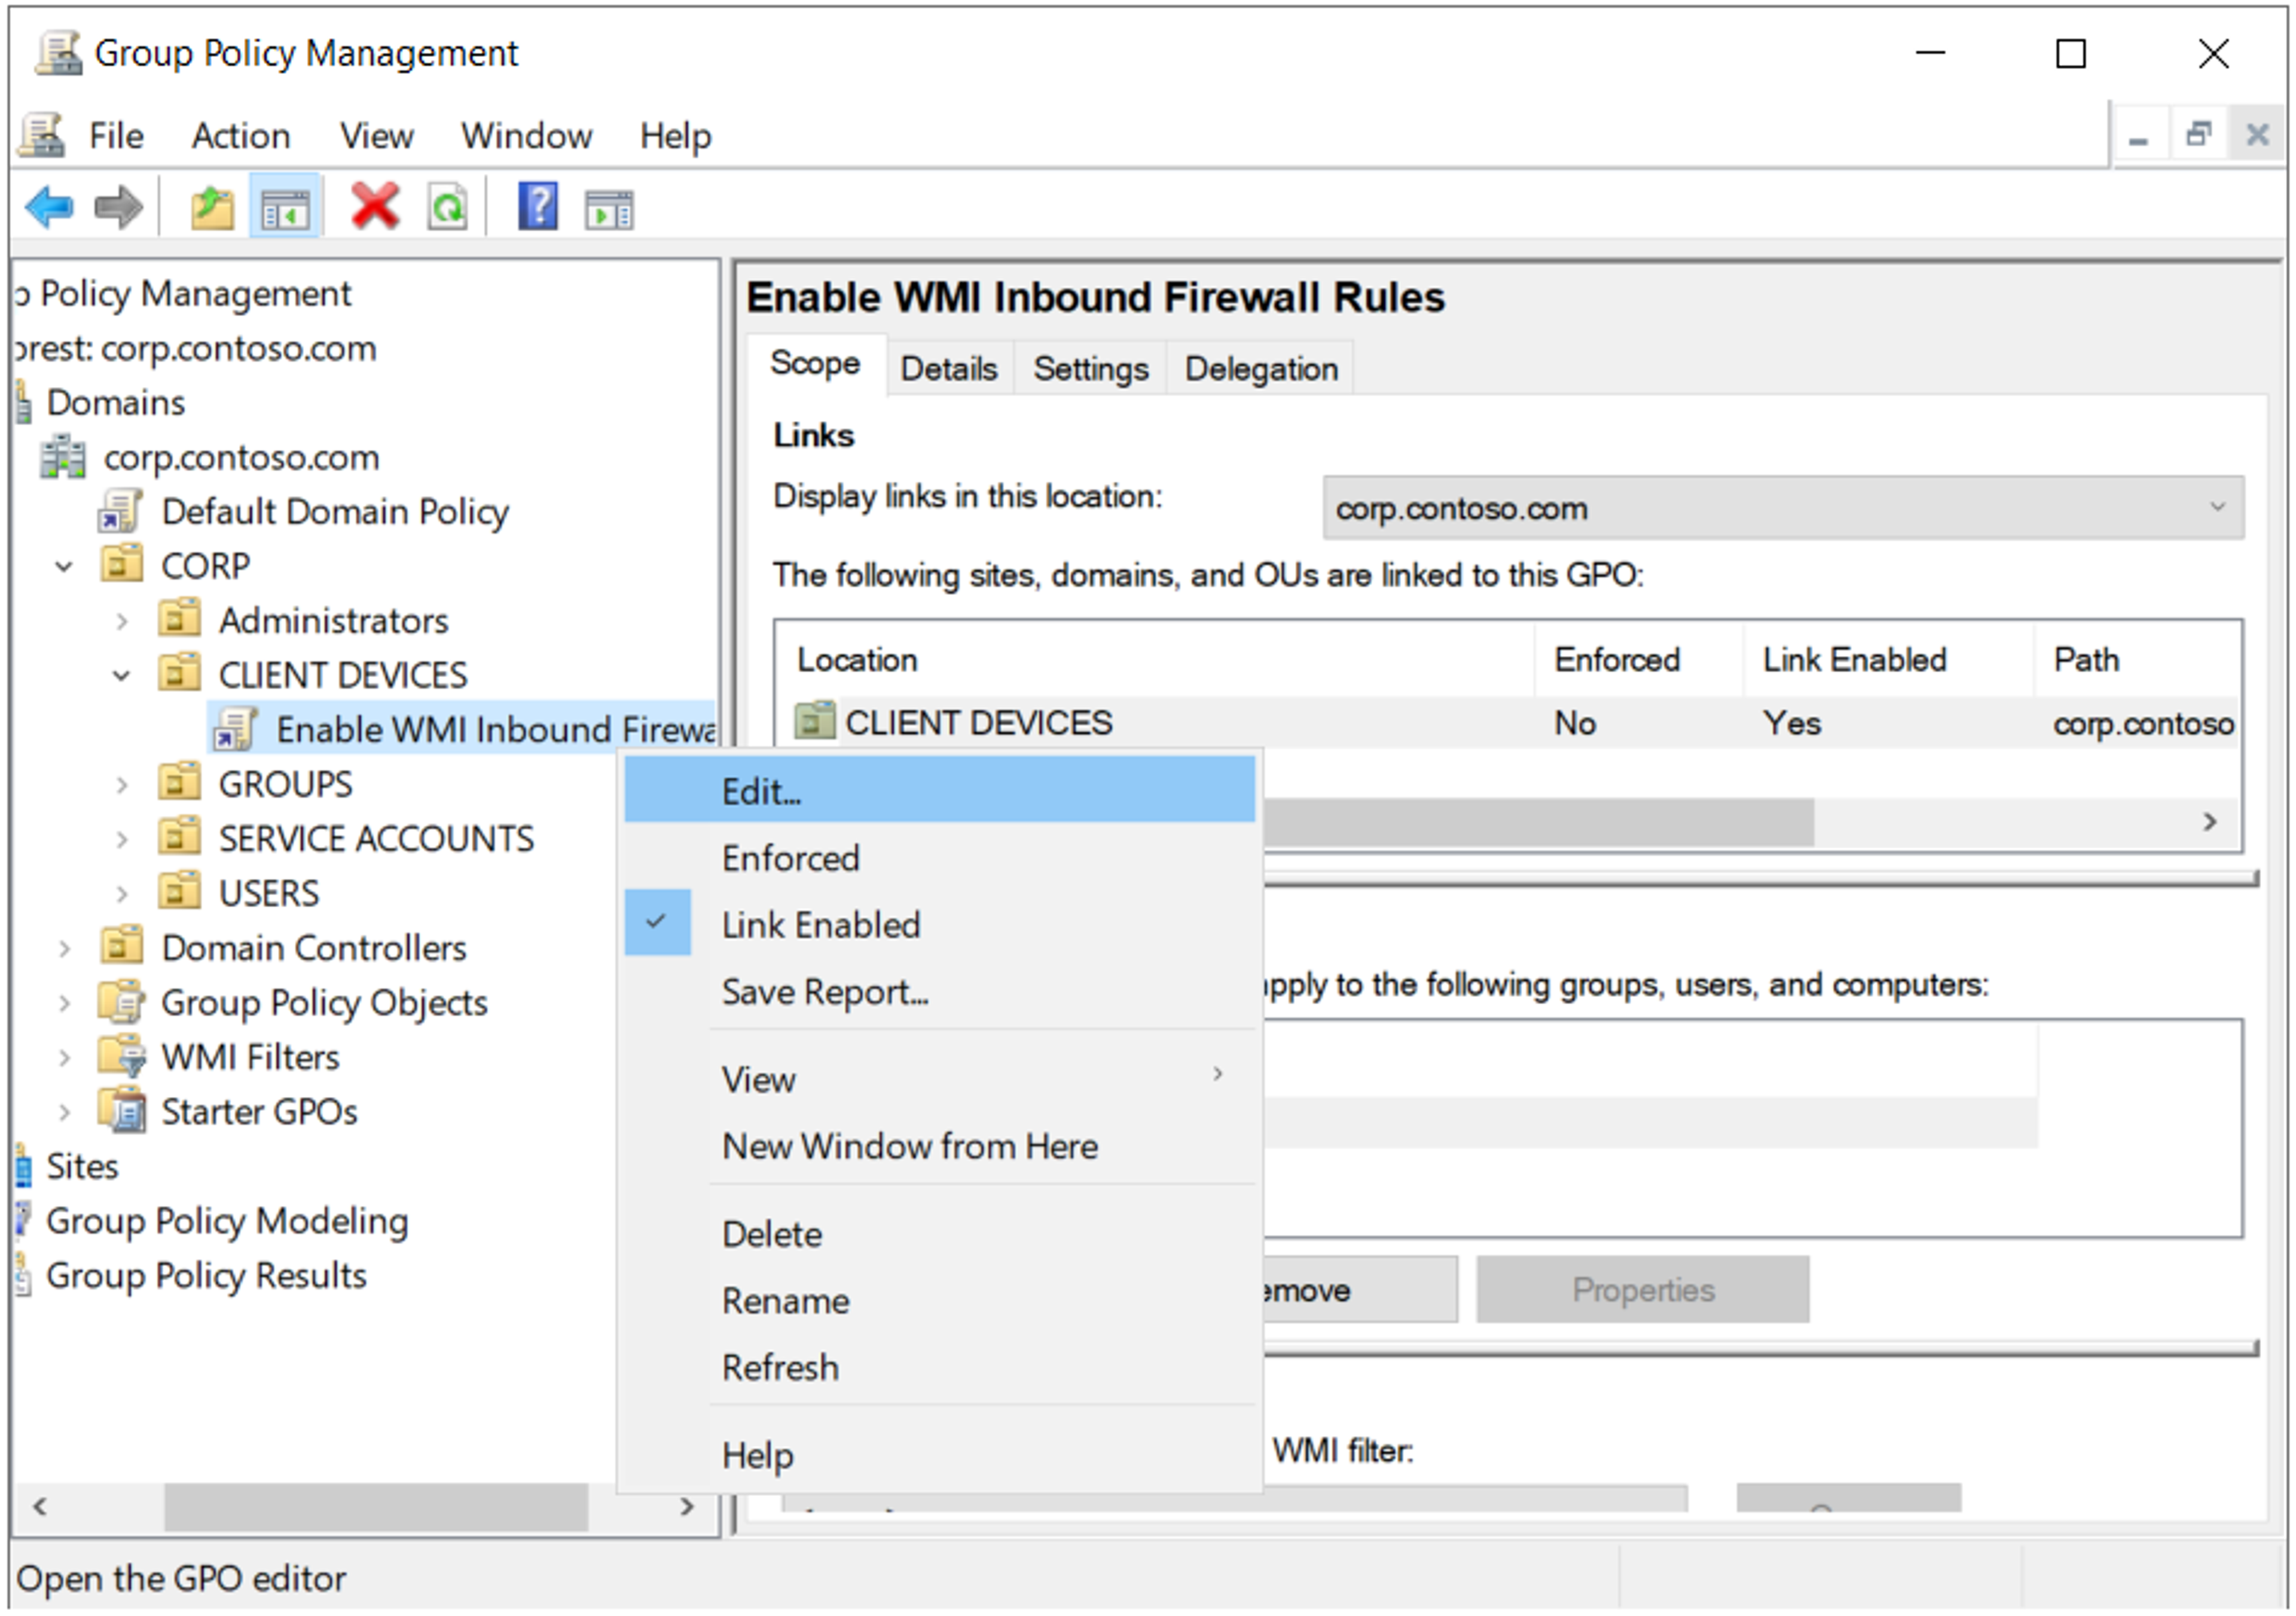Switch to the Details tab
This screenshot has height=1616, width=2296.
[x=949, y=369]
